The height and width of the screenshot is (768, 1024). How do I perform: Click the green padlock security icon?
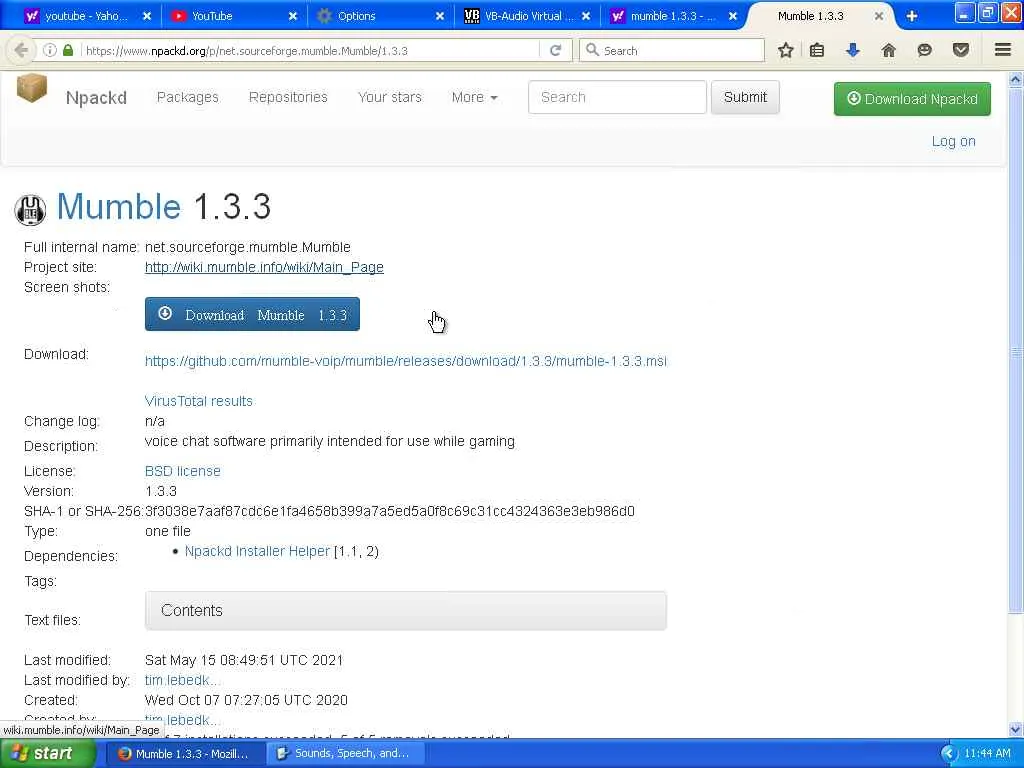click(68, 50)
